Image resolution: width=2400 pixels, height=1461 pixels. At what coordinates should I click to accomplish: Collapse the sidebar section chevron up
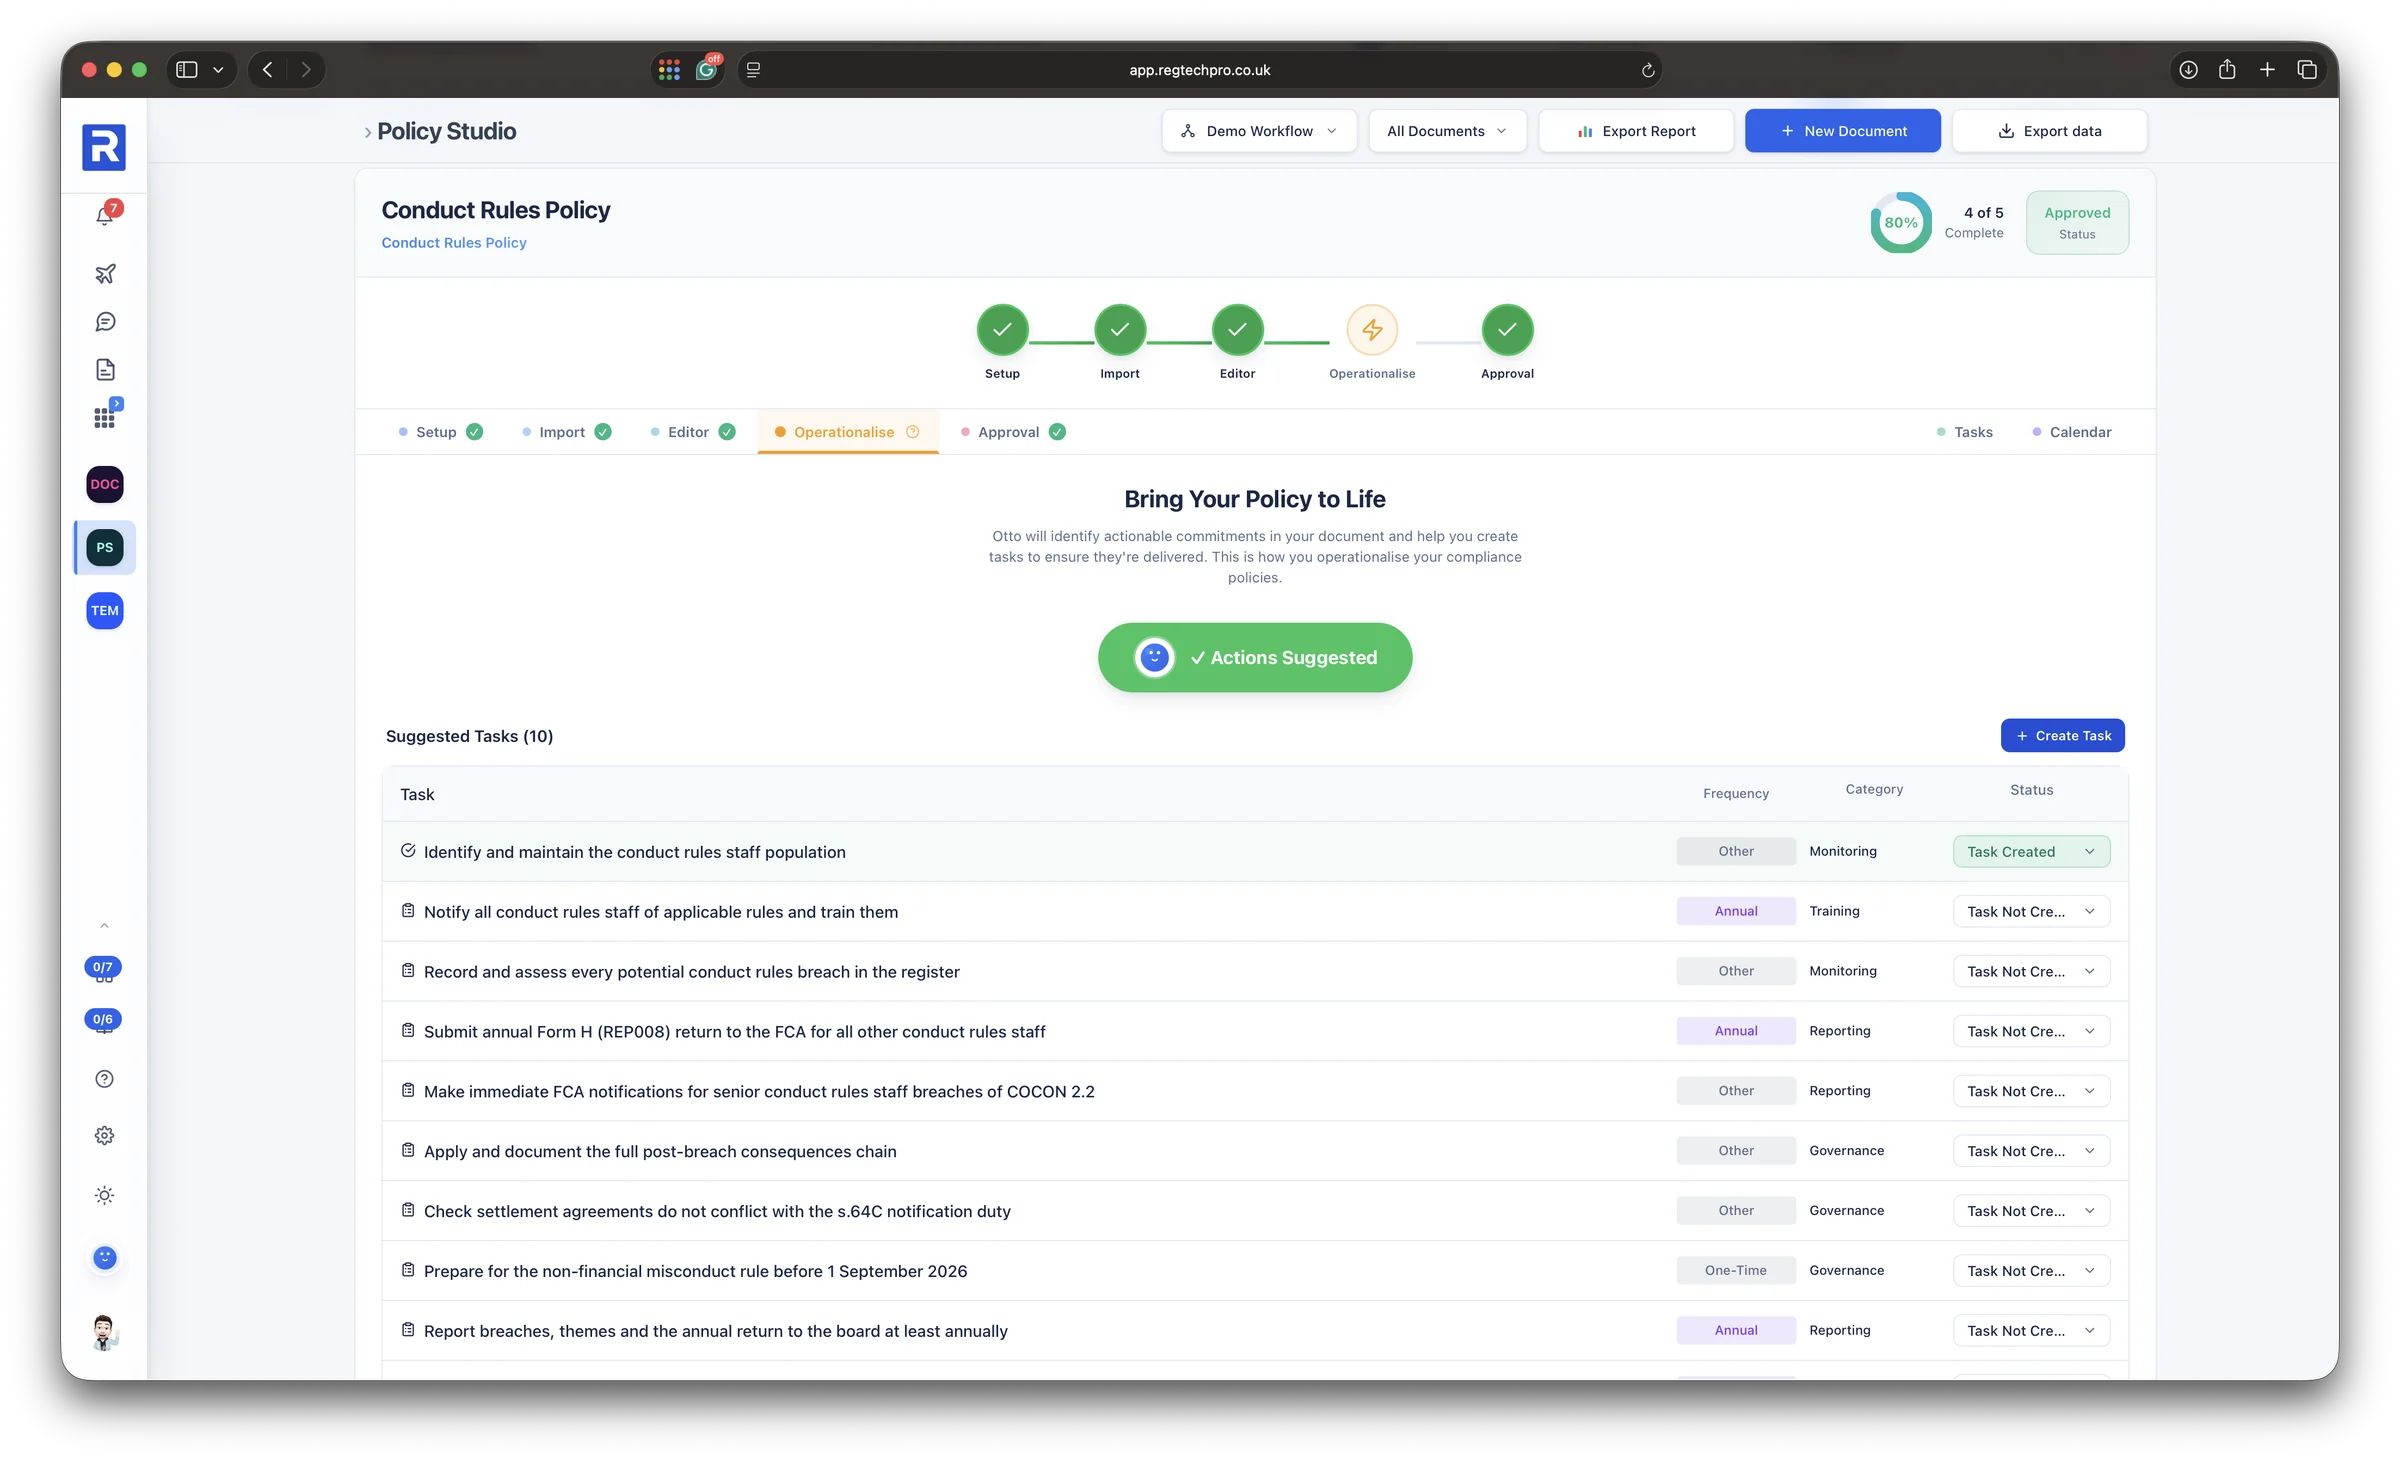click(x=104, y=926)
